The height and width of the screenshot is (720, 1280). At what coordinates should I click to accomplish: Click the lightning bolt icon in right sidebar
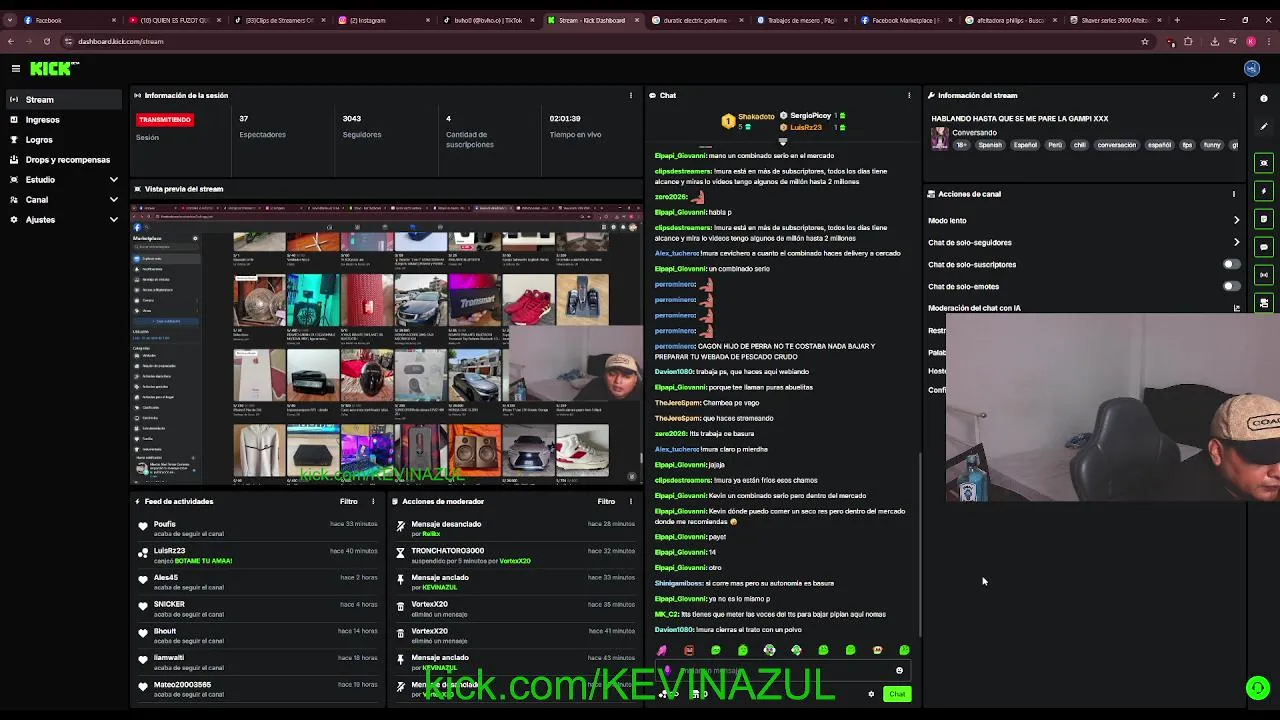click(x=1264, y=191)
